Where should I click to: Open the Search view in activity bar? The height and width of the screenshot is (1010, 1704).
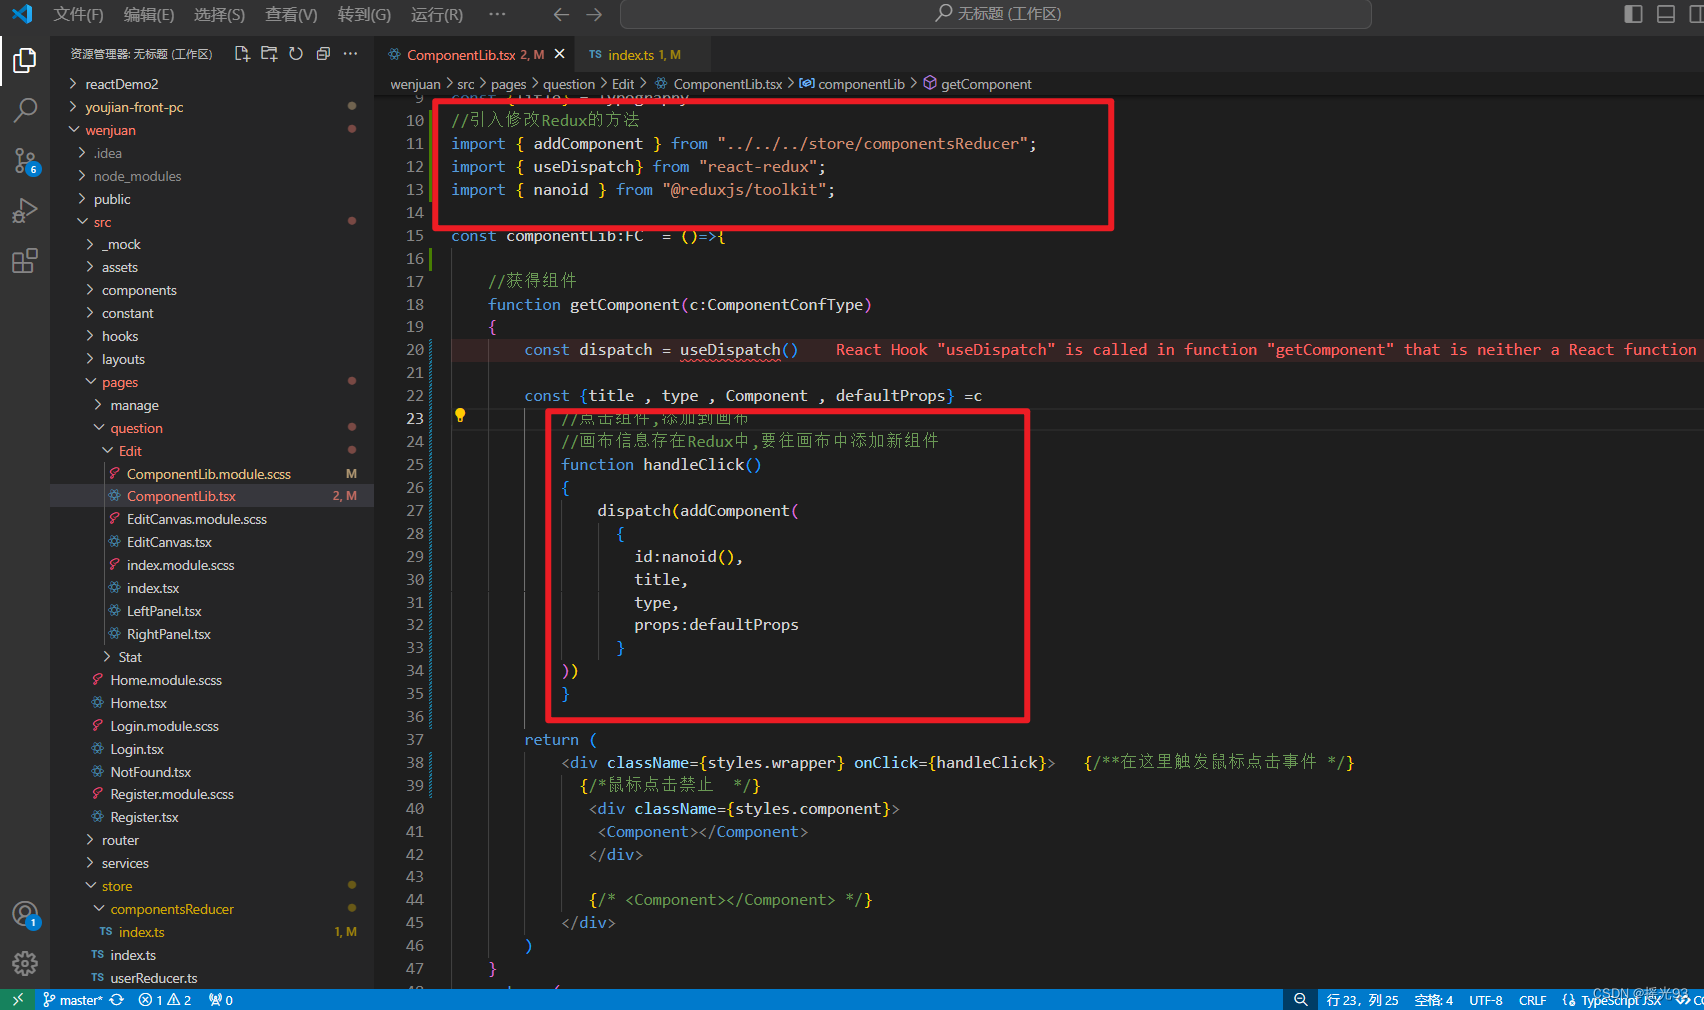click(x=24, y=110)
